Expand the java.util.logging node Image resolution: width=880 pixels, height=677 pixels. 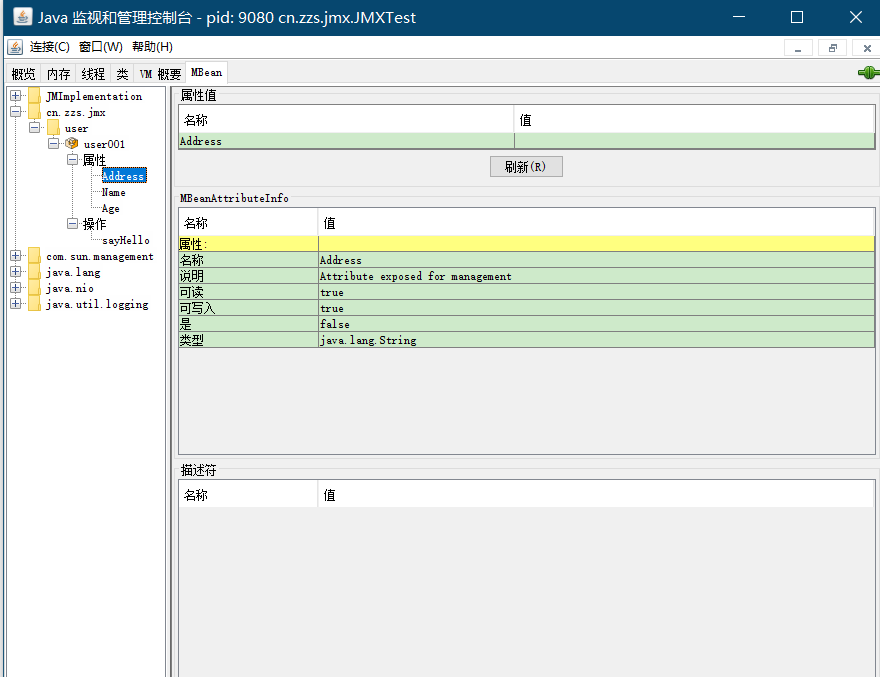(x=16, y=304)
